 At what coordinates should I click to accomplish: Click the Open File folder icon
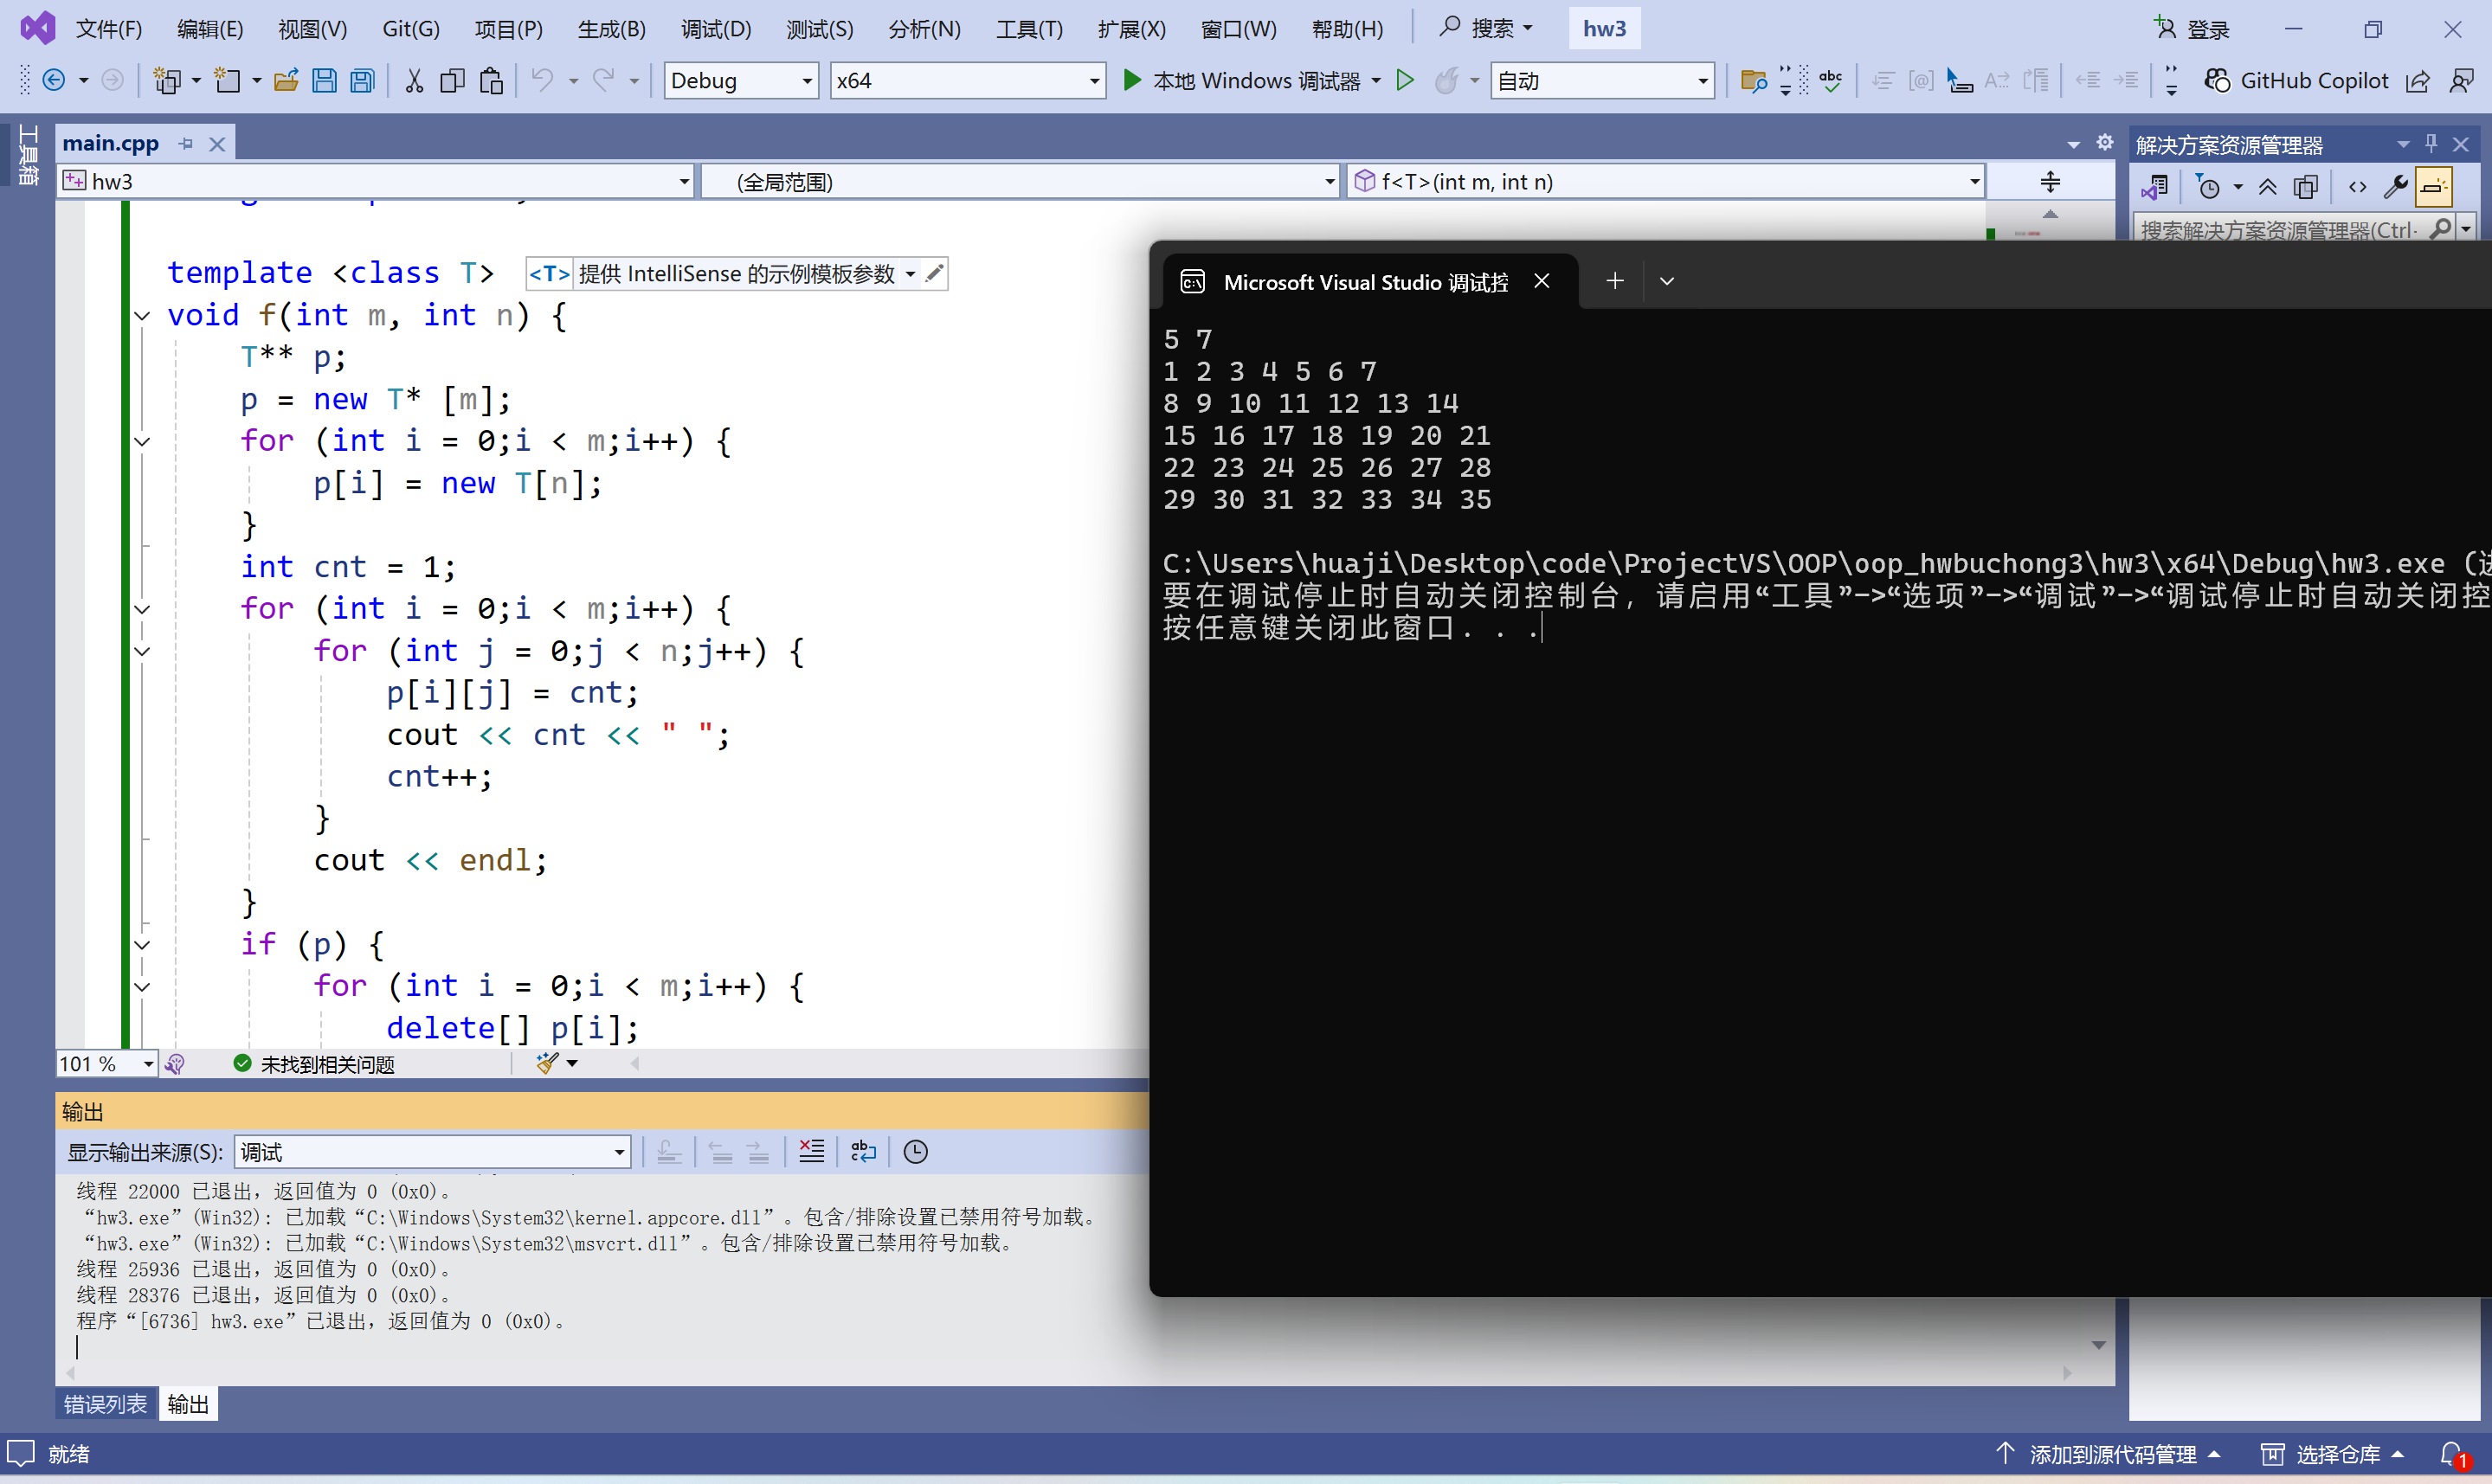(x=286, y=81)
